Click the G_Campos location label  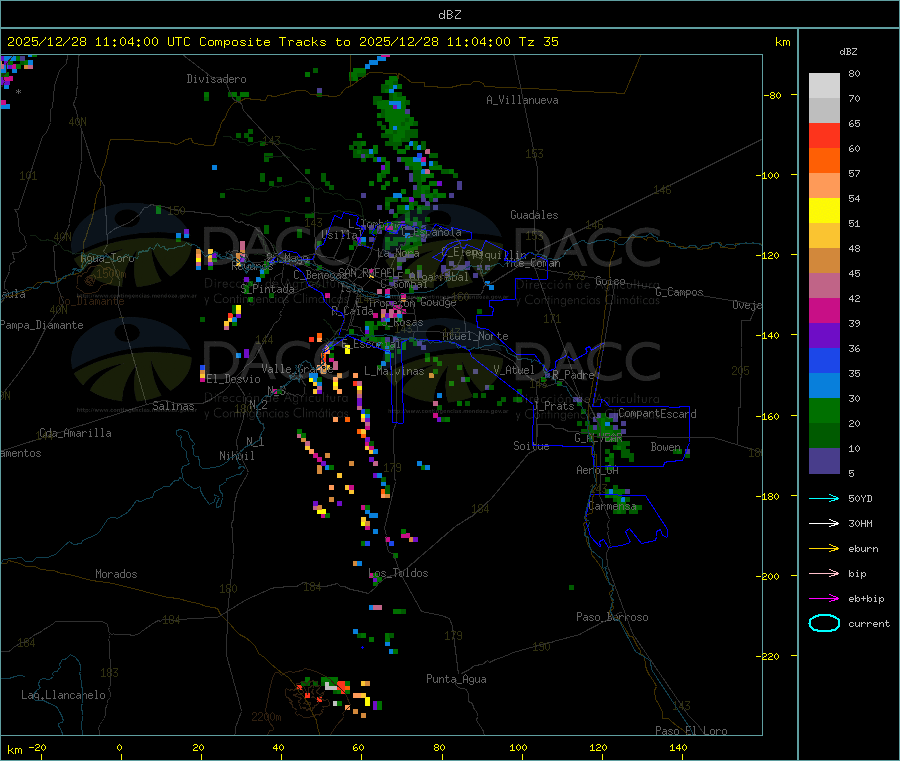coord(679,292)
